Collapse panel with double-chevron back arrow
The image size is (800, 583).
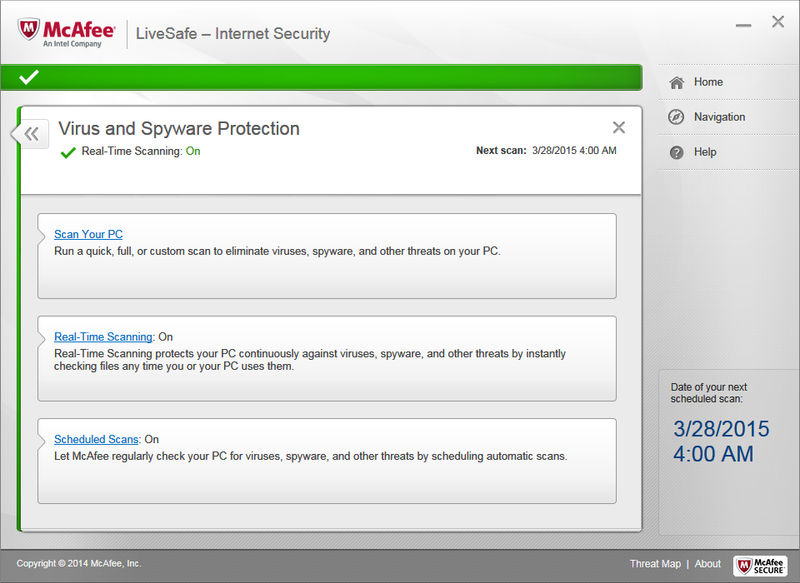coord(31,134)
